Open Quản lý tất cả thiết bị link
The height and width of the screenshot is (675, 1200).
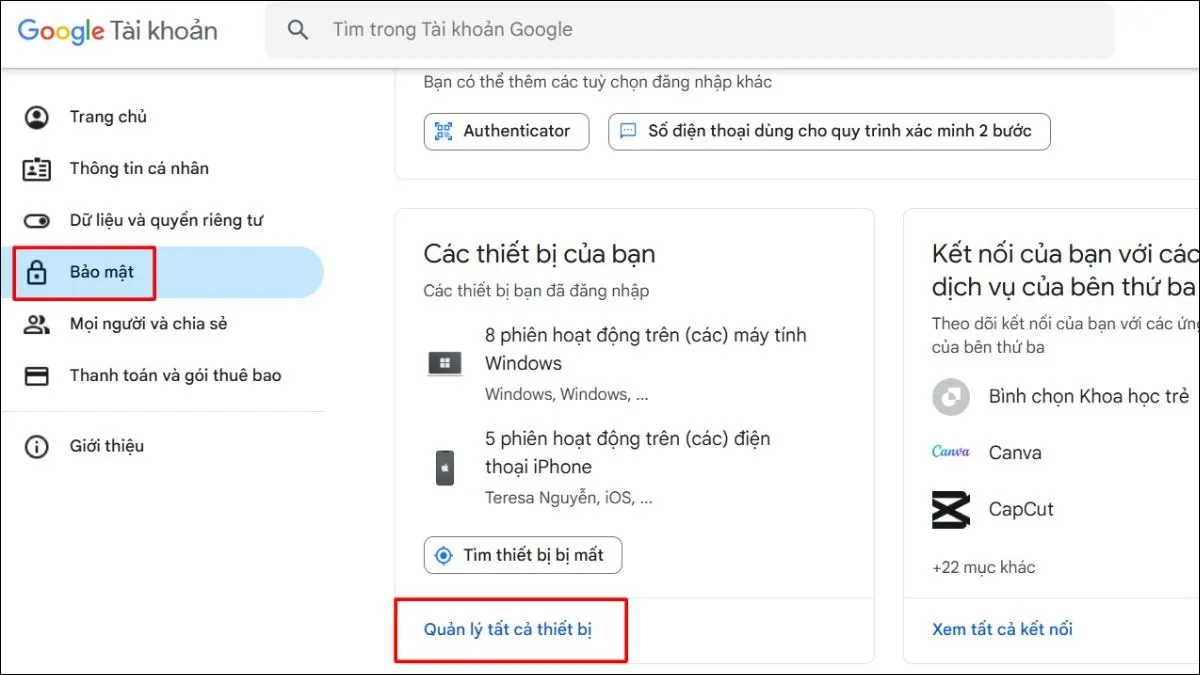pos(508,630)
